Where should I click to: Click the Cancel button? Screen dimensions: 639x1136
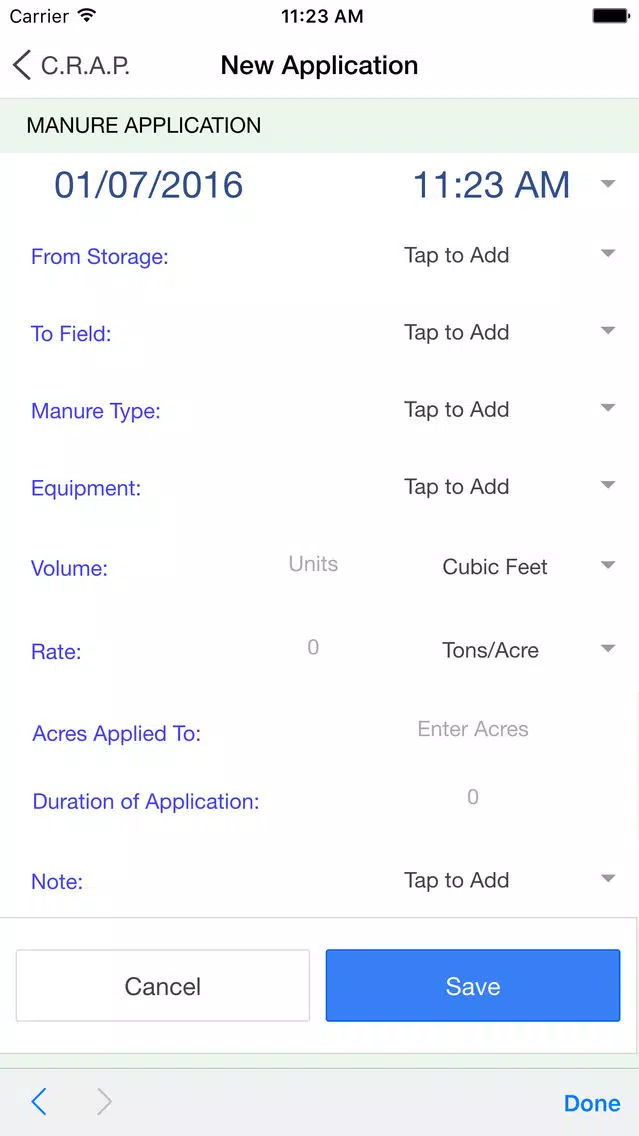(x=163, y=986)
